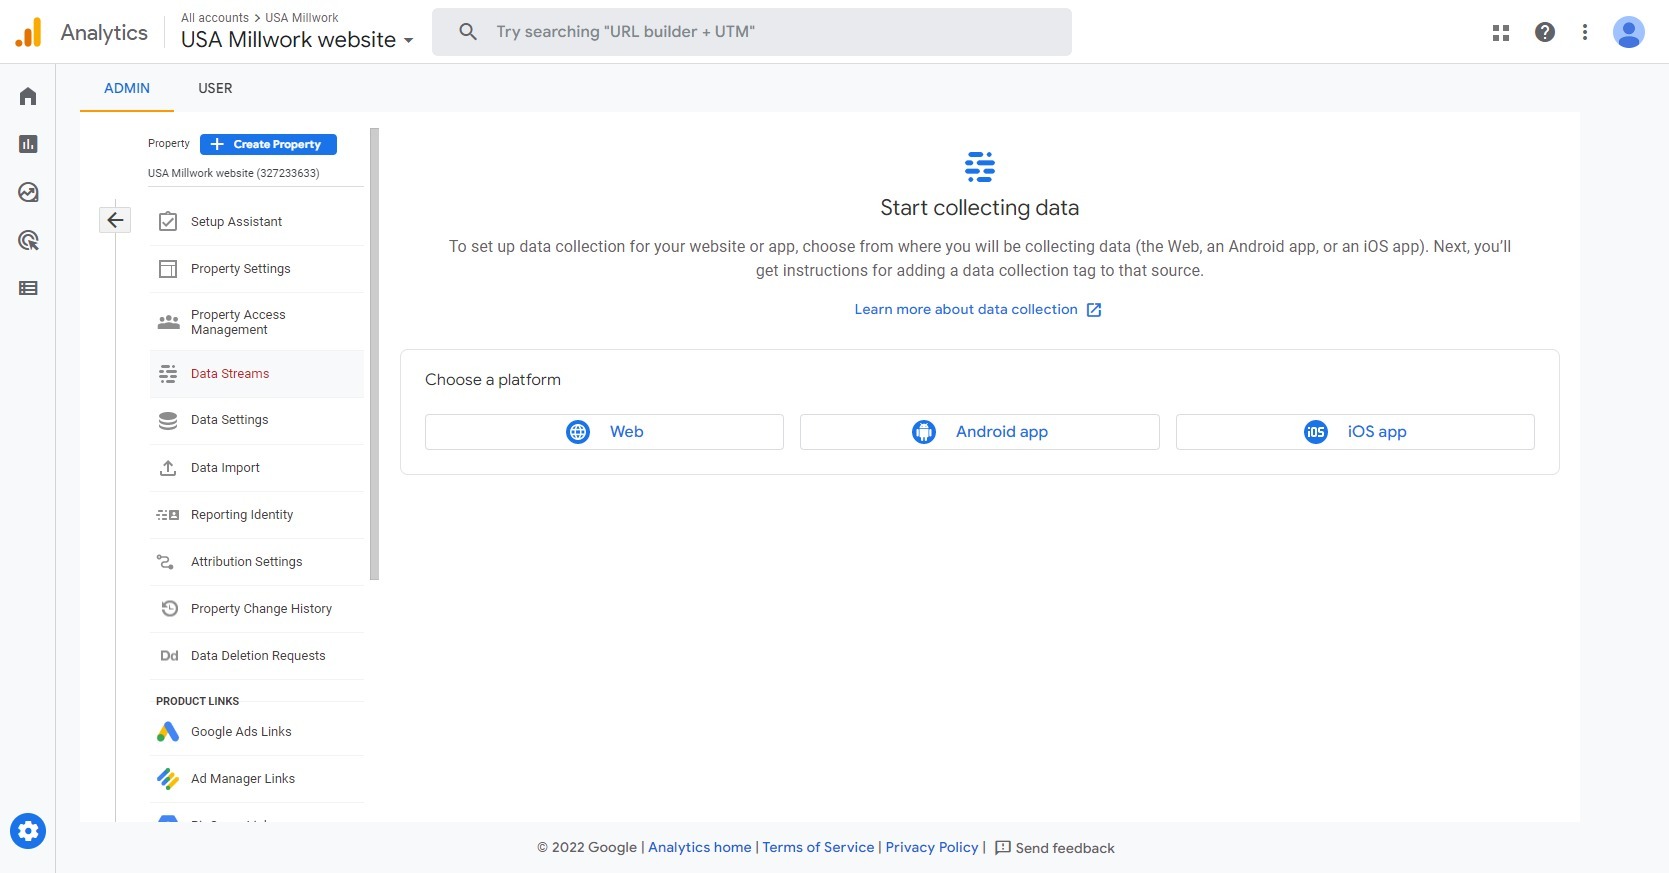Viewport: 1669px width, 873px height.
Task: Open the Analytics home footer link
Action: (700, 847)
